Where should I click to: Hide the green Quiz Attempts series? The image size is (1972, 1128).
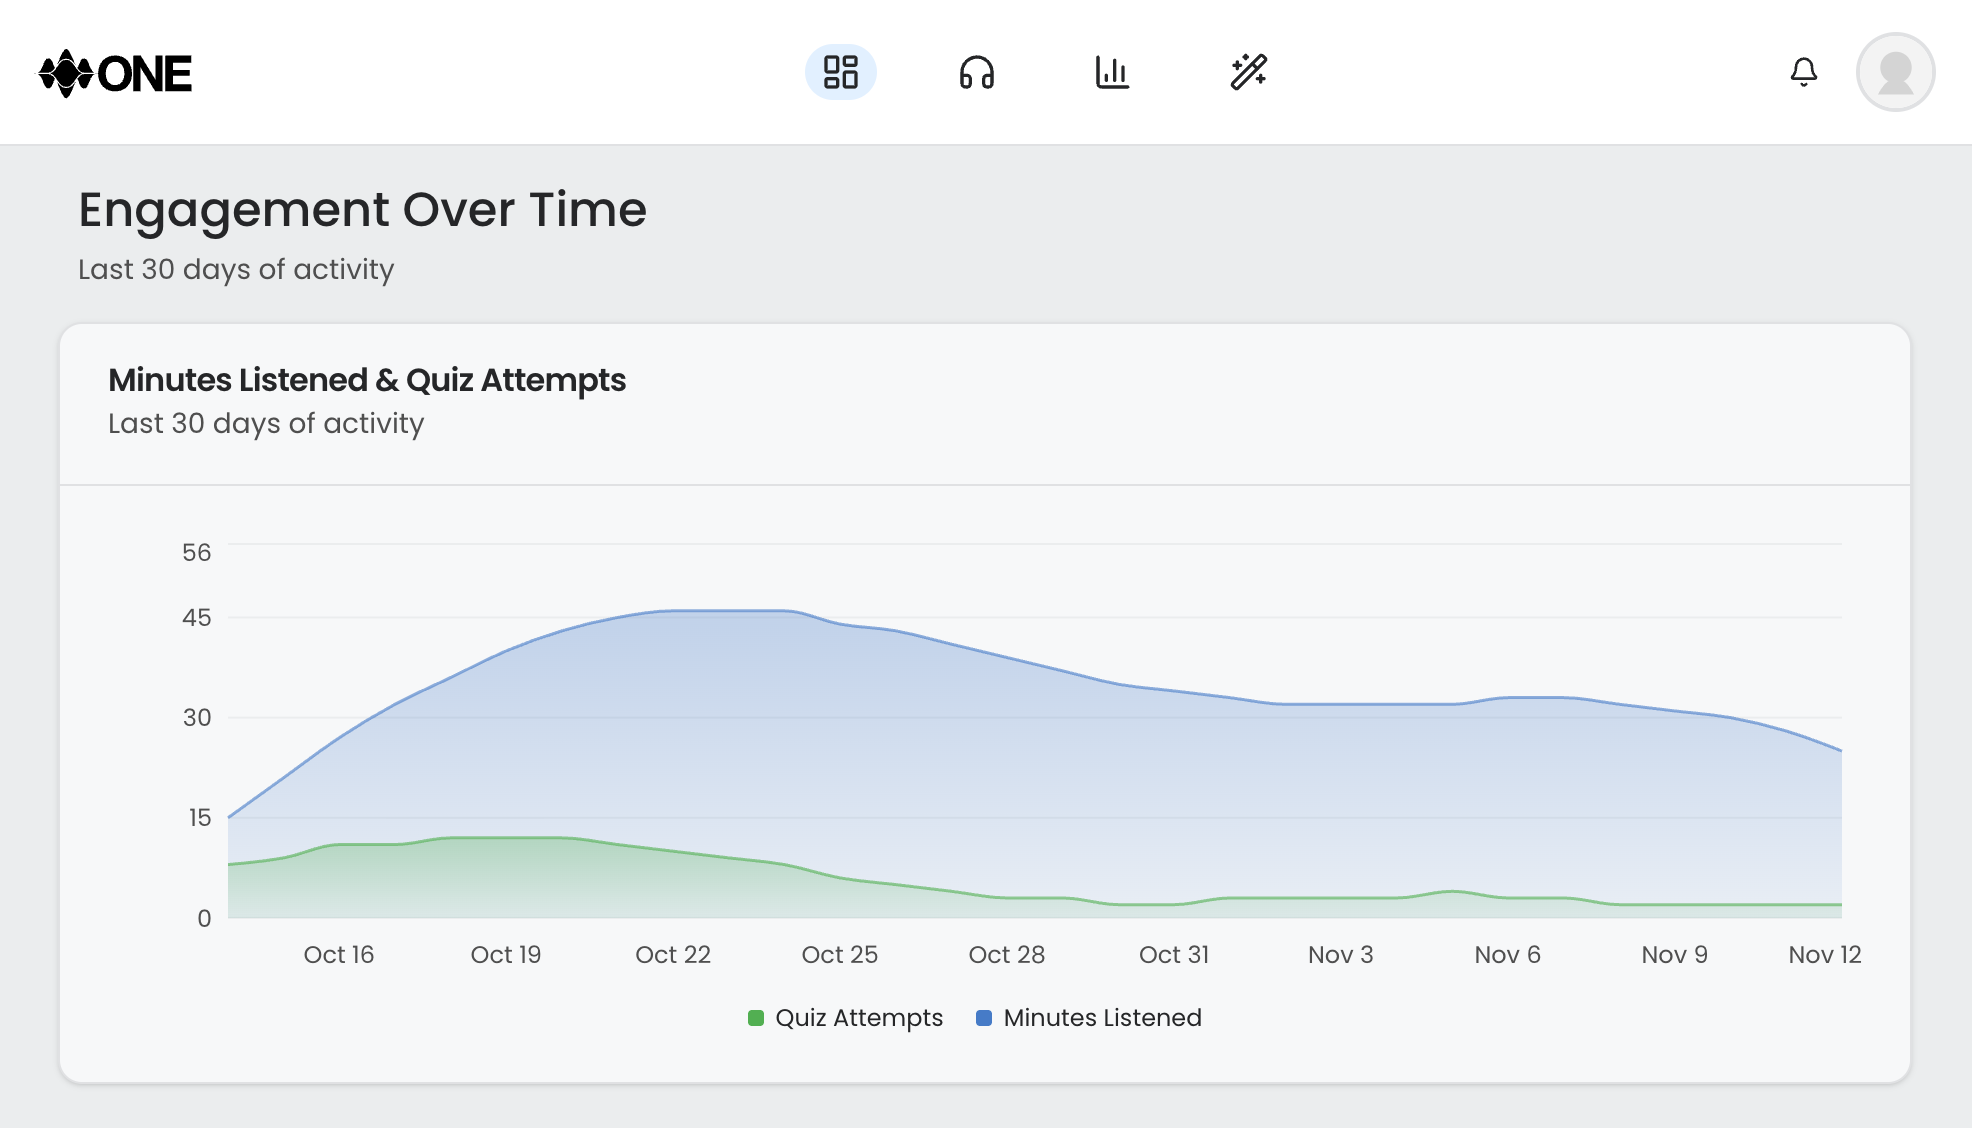[x=845, y=1018]
